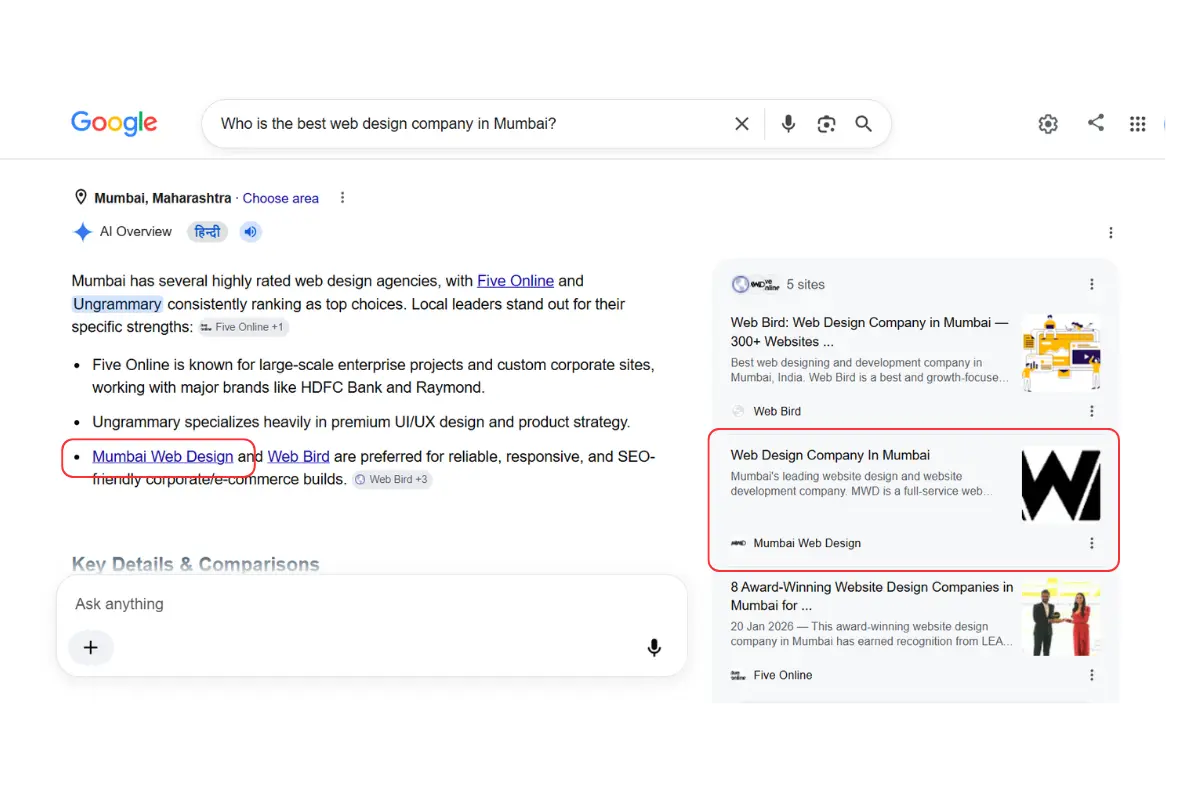Open the Five Online link in overview
This screenshot has width=1200, height=800.
pos(515,281)
